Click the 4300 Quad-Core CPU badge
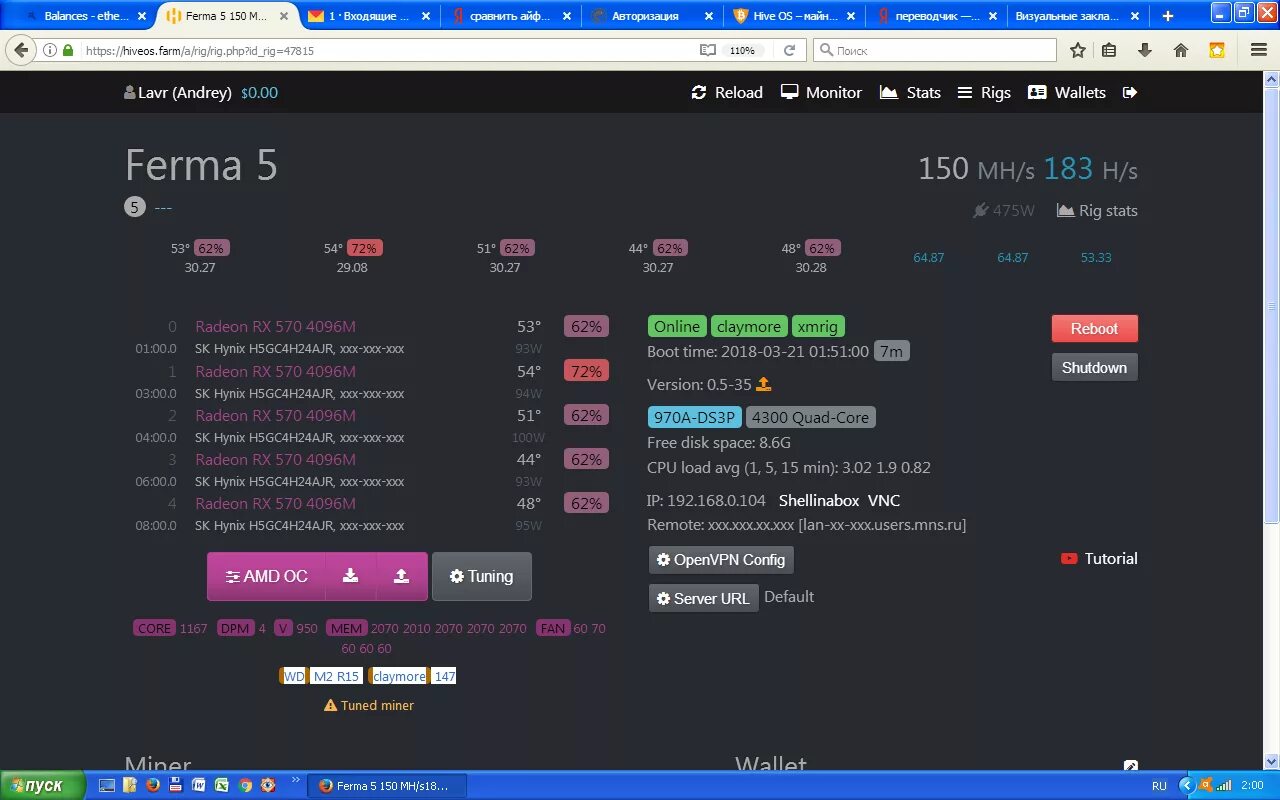 [810, 417]
